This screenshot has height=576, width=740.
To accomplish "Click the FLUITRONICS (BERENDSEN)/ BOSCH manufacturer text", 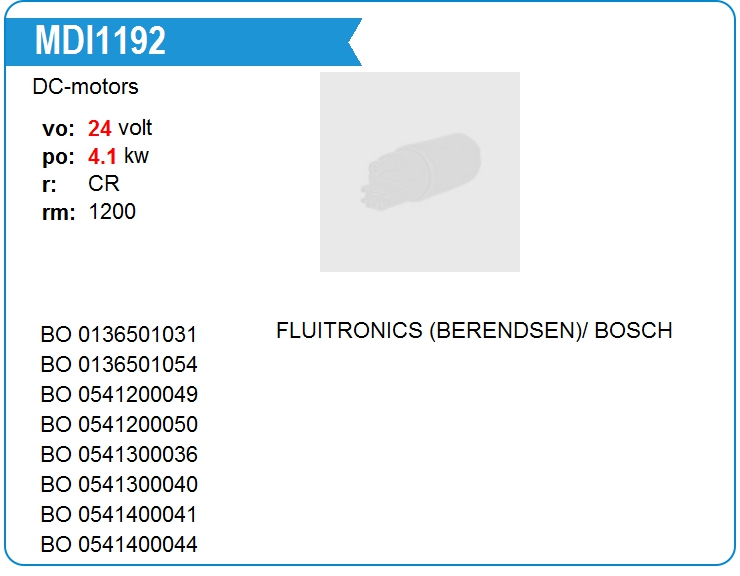I will pos(474,330).
